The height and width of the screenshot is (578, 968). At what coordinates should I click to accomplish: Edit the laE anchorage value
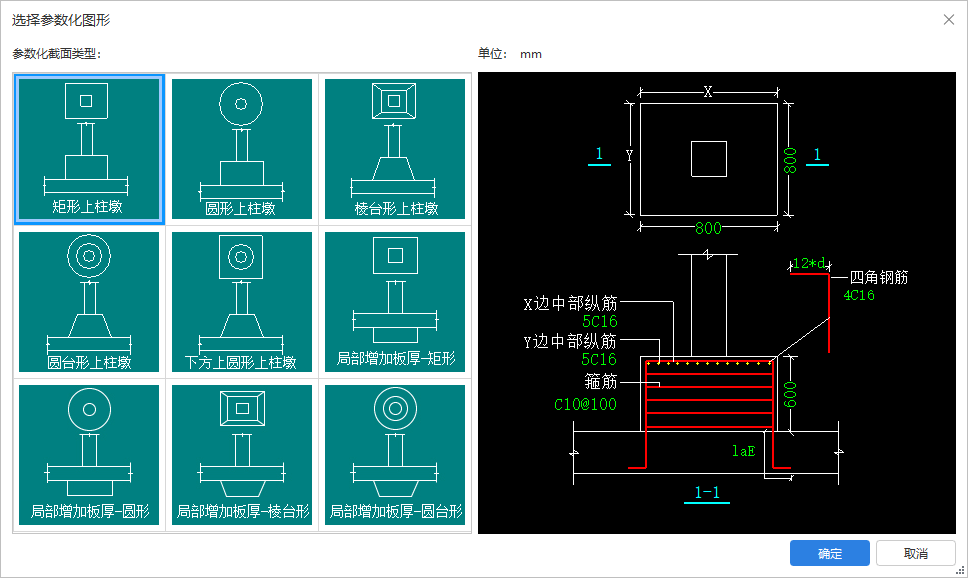pyautogui.click(x=743, y=451)
